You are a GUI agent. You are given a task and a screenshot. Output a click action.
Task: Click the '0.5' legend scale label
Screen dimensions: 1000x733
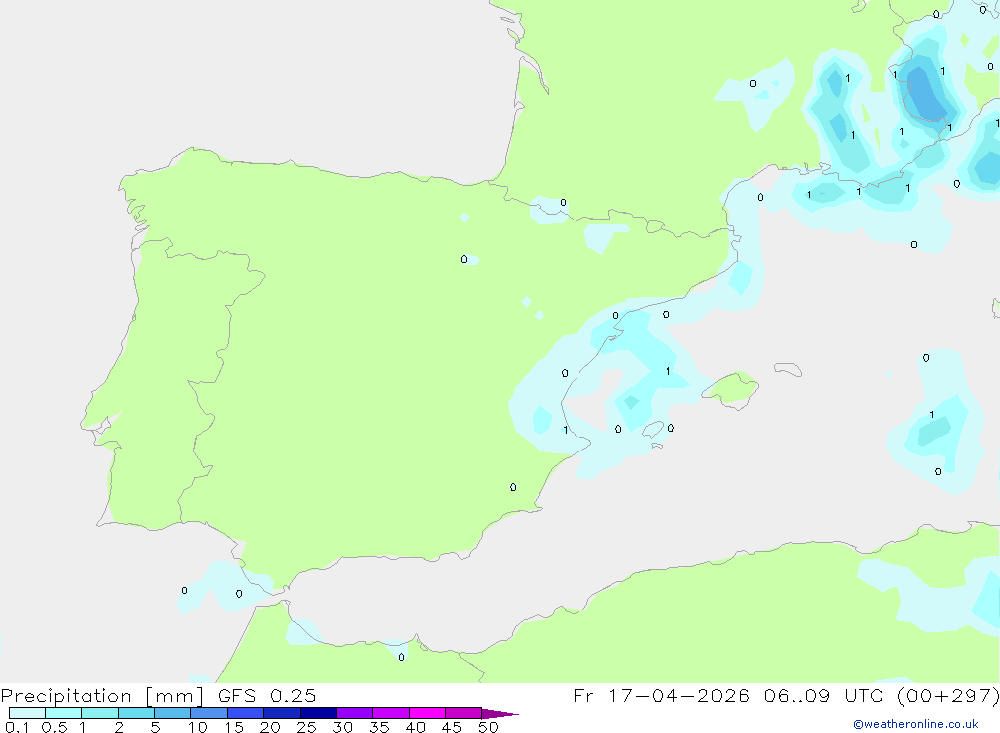point(54,727)
